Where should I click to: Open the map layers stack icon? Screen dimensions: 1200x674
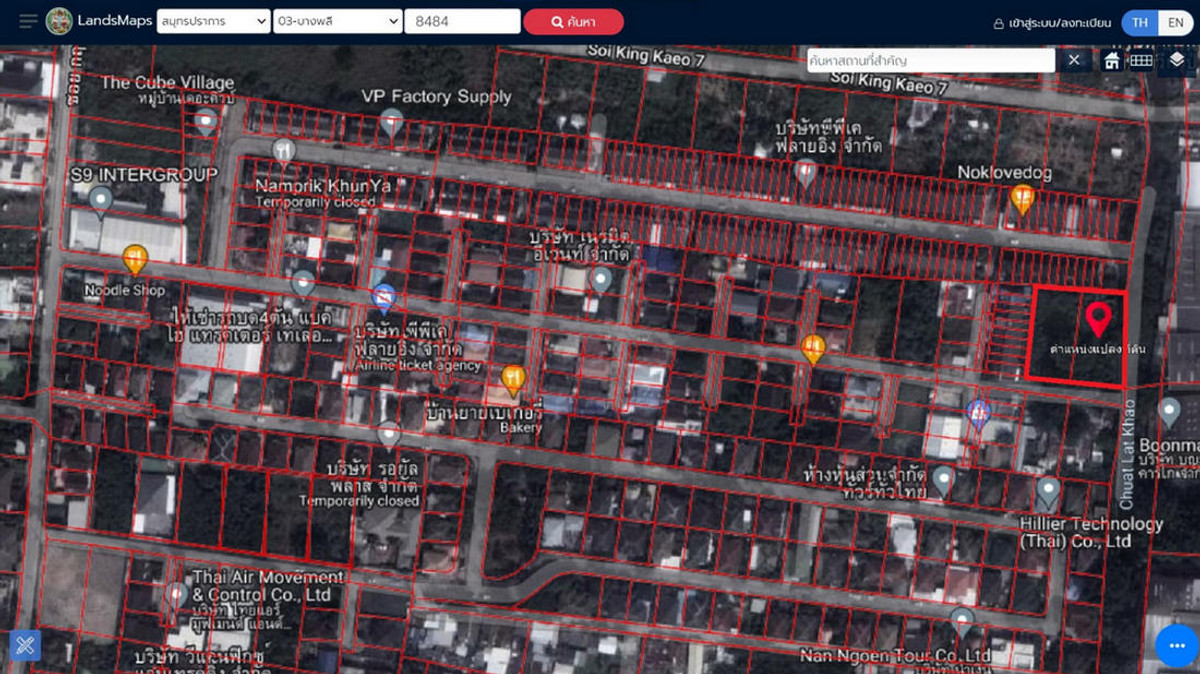1176,60
